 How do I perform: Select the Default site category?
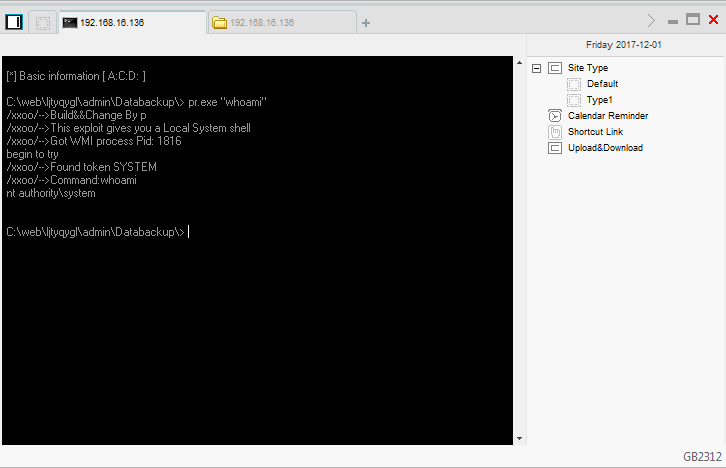(x=603, y=84)
